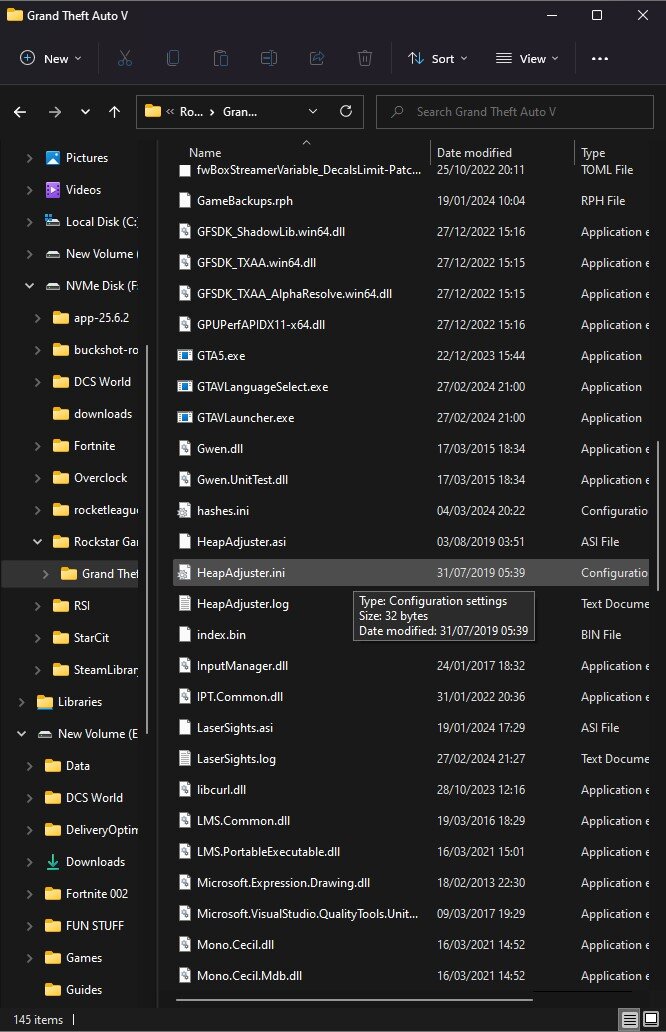666x1032 pixels.
Task: Click the Downloads green arrow icon
Action: point(53,862)
